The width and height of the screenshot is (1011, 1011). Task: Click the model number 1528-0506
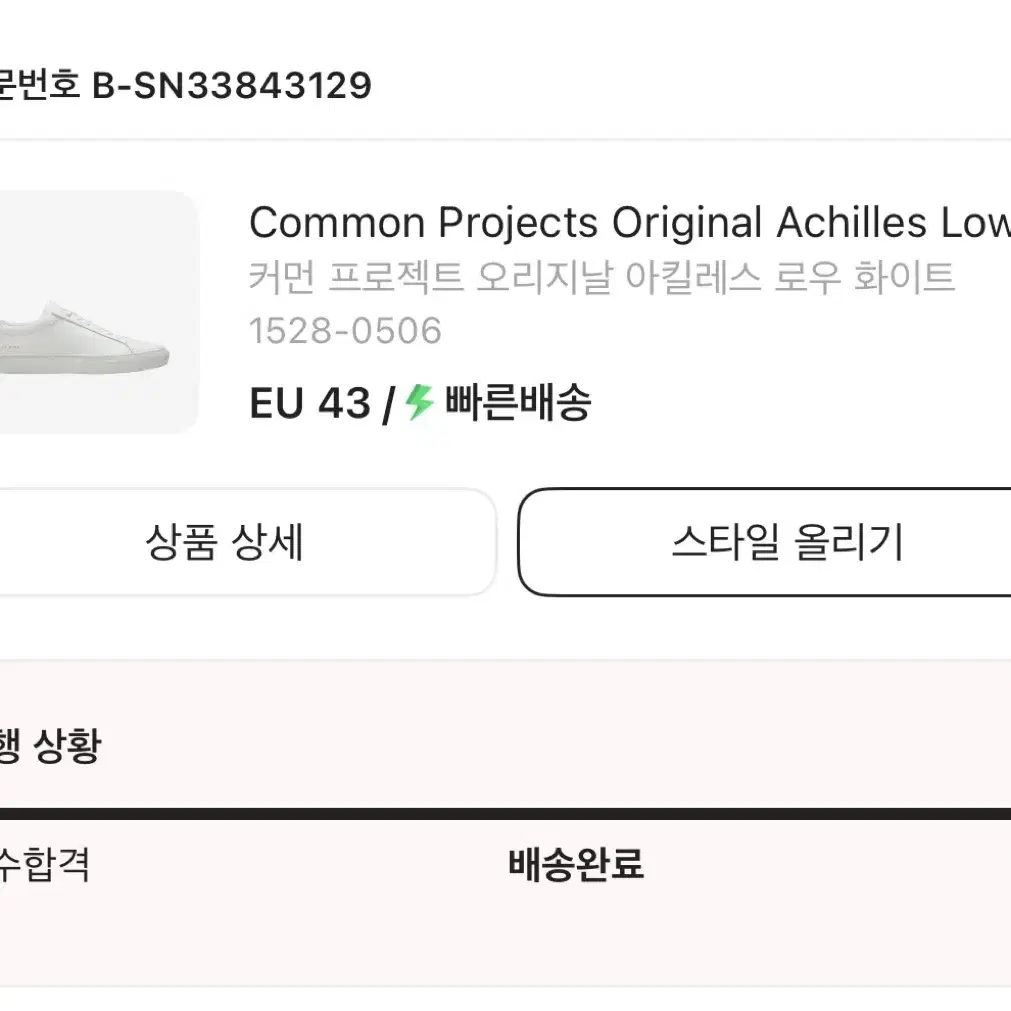(346, 331)
